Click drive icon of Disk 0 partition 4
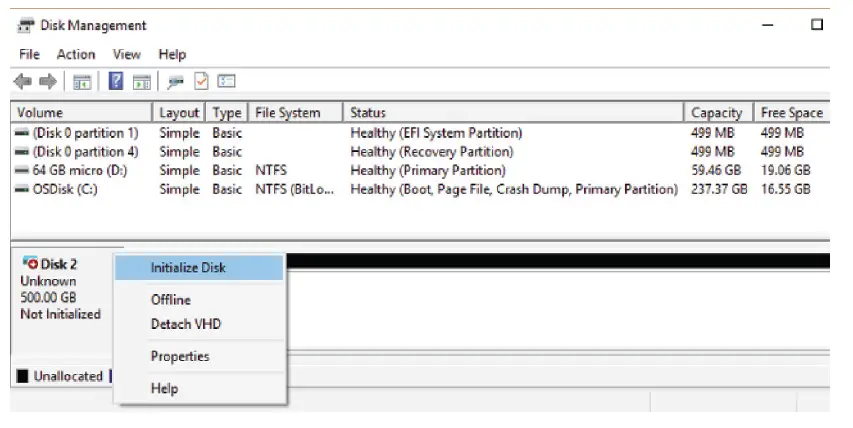Image resolution: width=853 pixels, height=428 pixels. [22, 151]
